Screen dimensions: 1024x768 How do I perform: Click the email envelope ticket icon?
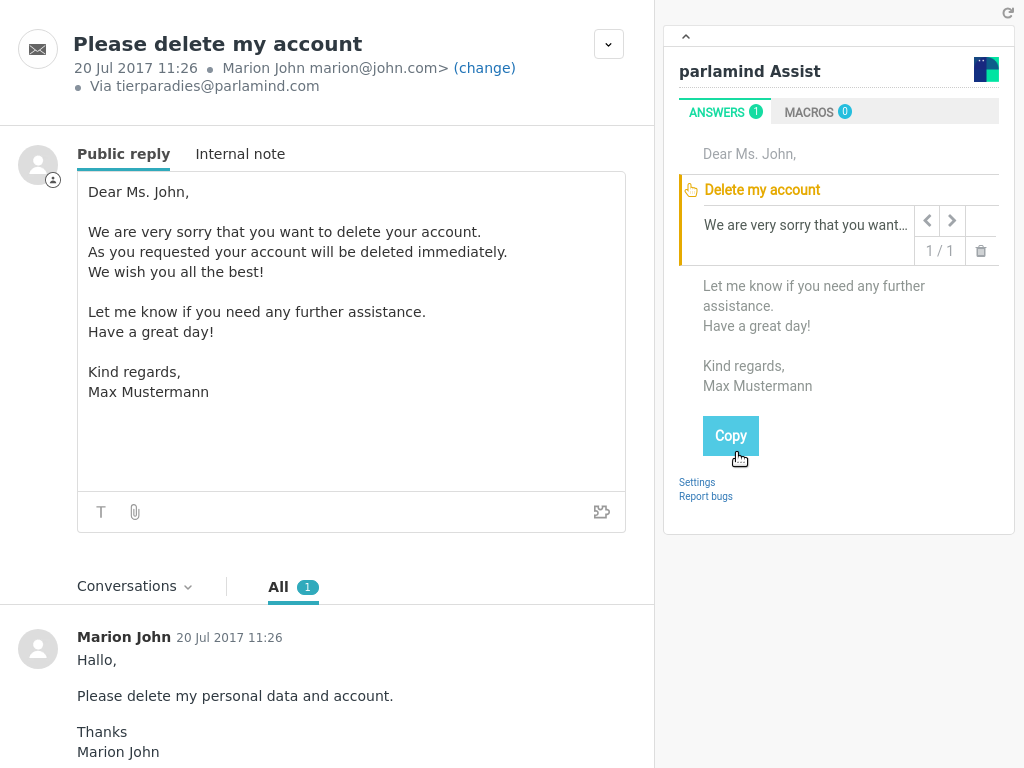tap(38, 49)
